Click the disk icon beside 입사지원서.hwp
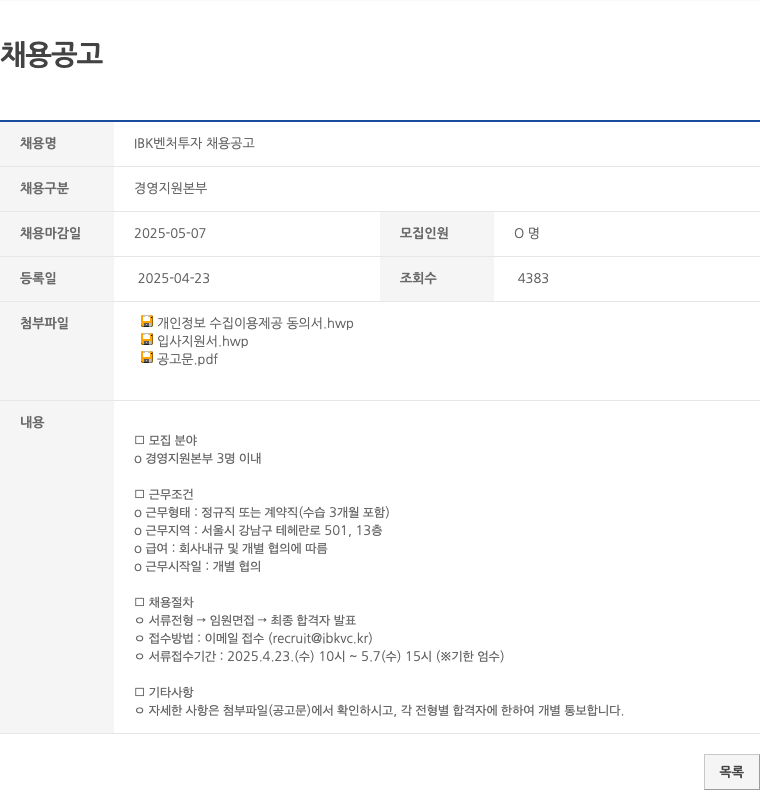The width and height of the screenshot is (760, 805). coord(147,340)
